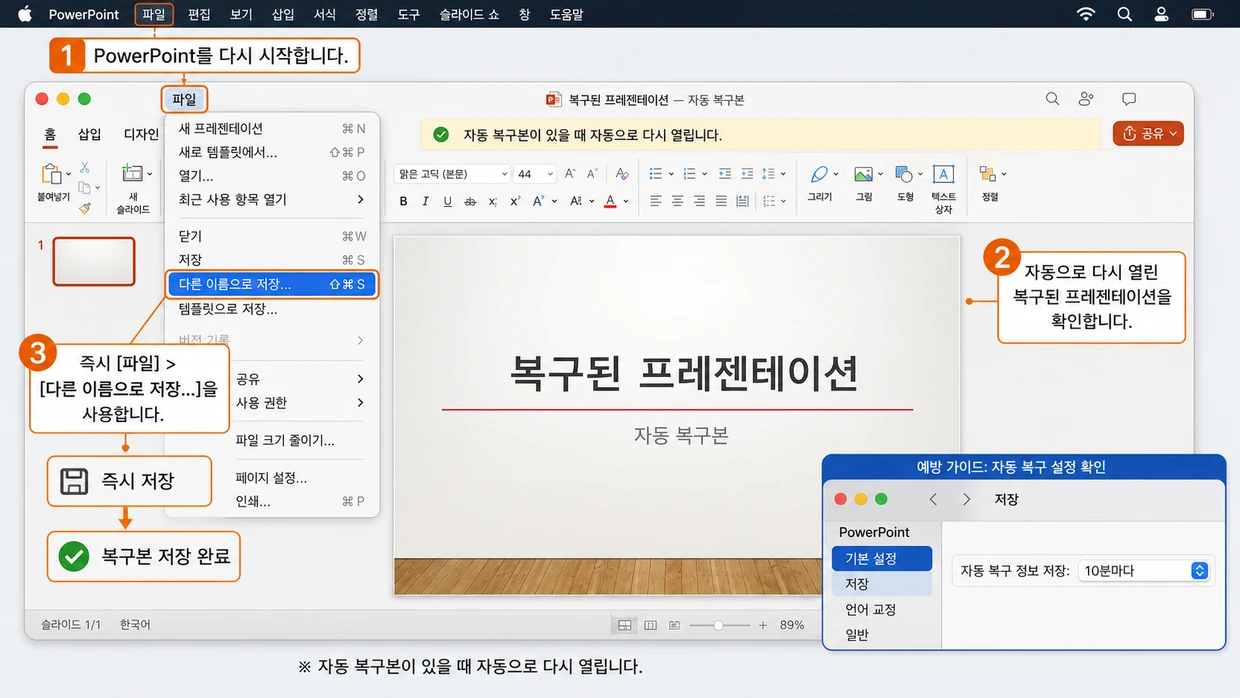The image size is (1240, 698).
Task: Open 편집 menu in menu bar
Action: [199, 14]
